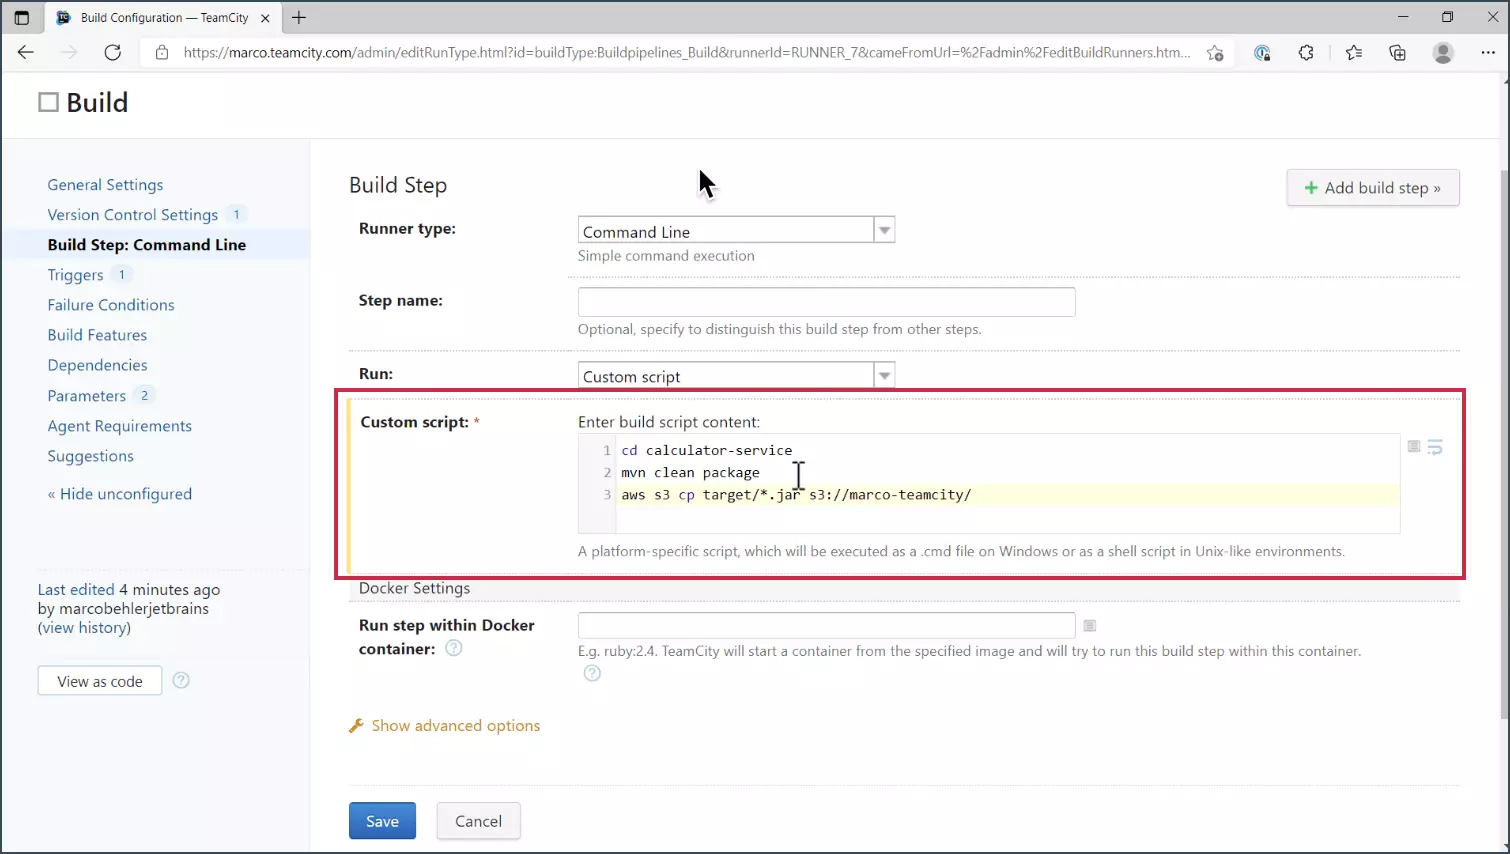Open the Add build step menu

(1372, 188)
